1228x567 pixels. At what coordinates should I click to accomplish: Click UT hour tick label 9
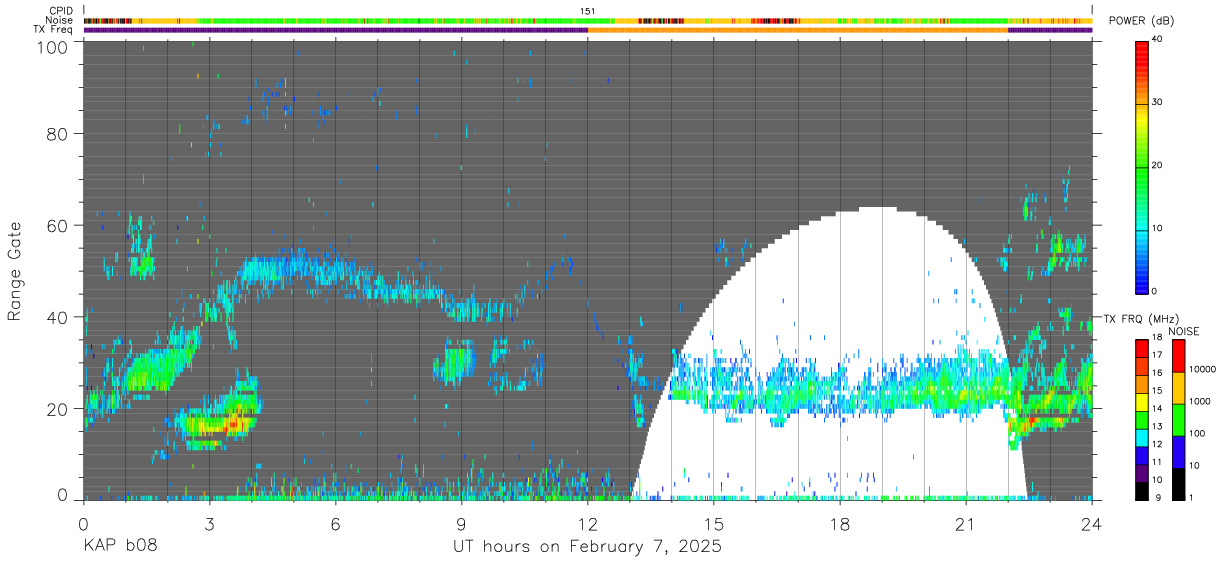coord(461,524)
